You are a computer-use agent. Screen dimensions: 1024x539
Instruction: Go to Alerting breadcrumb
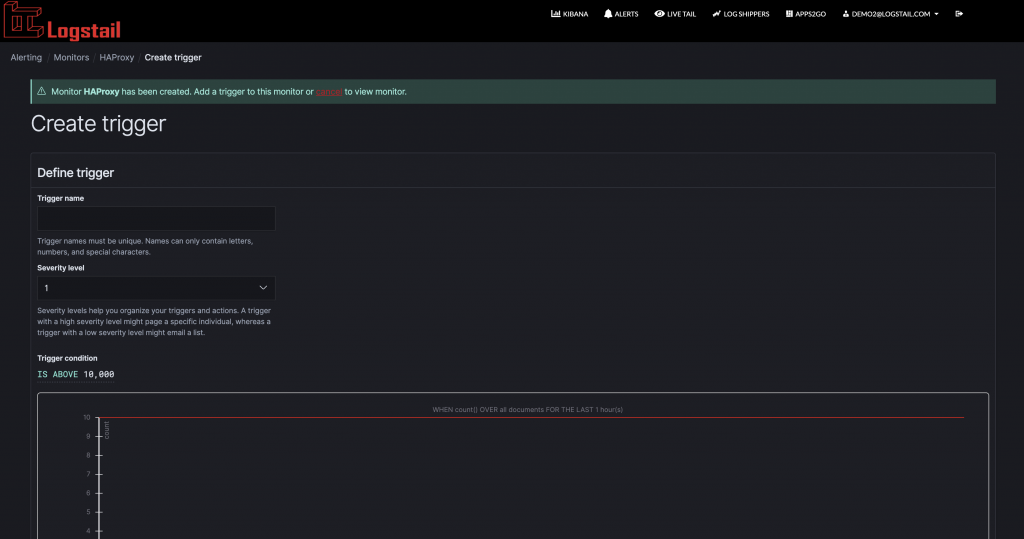[x=26, y=57]
